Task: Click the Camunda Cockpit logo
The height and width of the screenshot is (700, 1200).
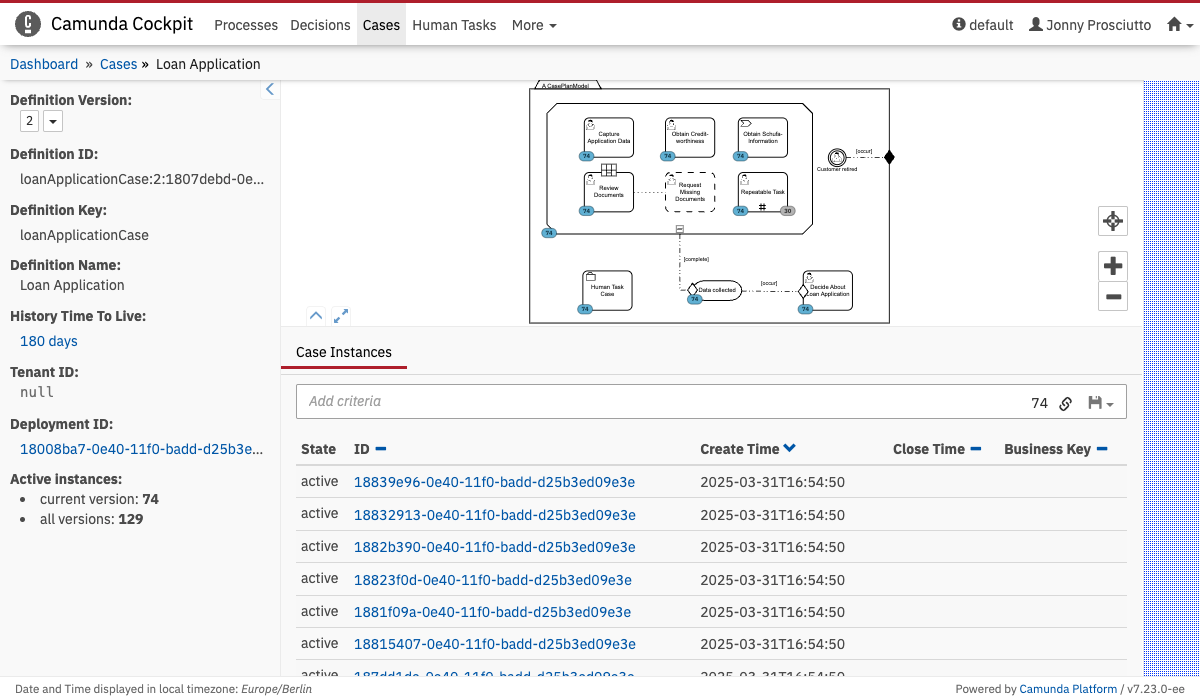Action: pos(29,24)
